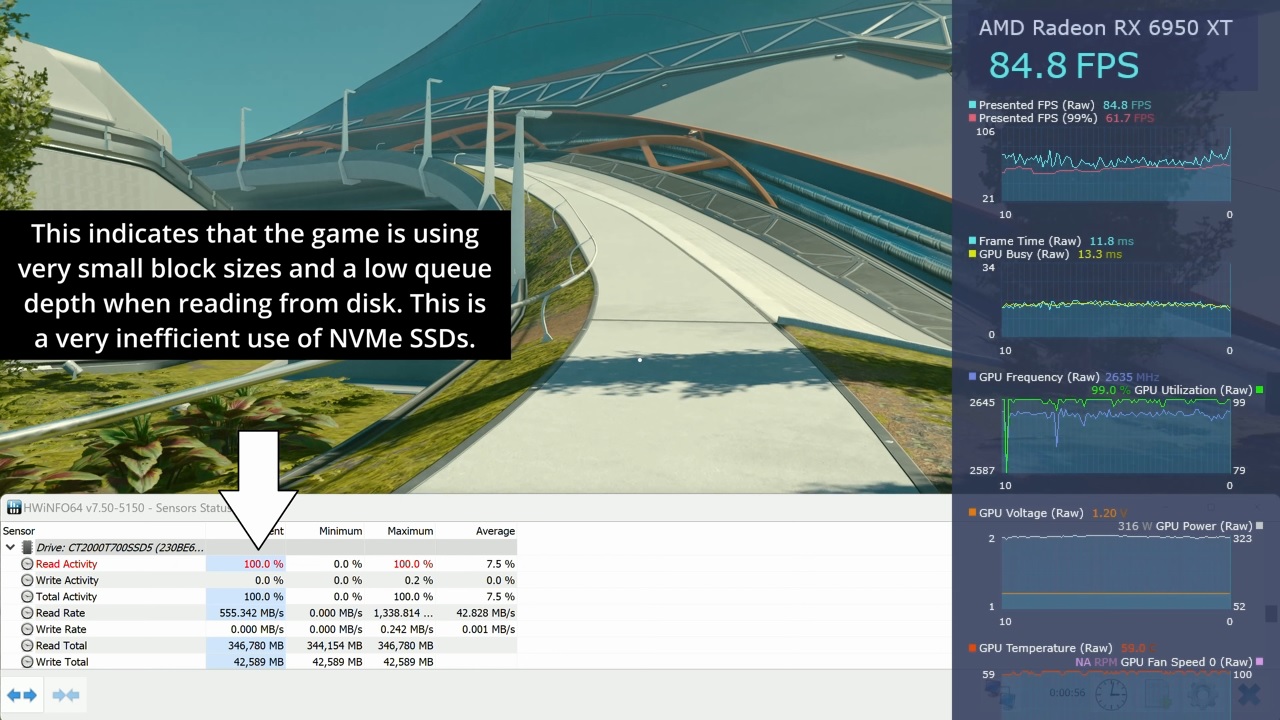Click the GPU Voltage (Raw) orange legend square

click(x=972, y=513)
